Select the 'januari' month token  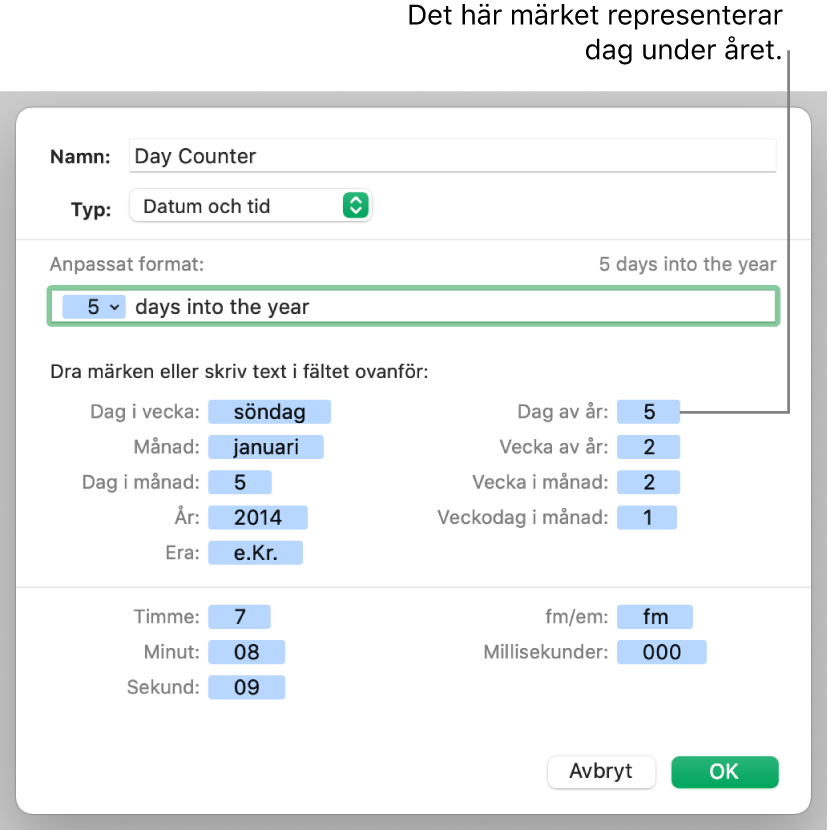click(x=266, y=448)
